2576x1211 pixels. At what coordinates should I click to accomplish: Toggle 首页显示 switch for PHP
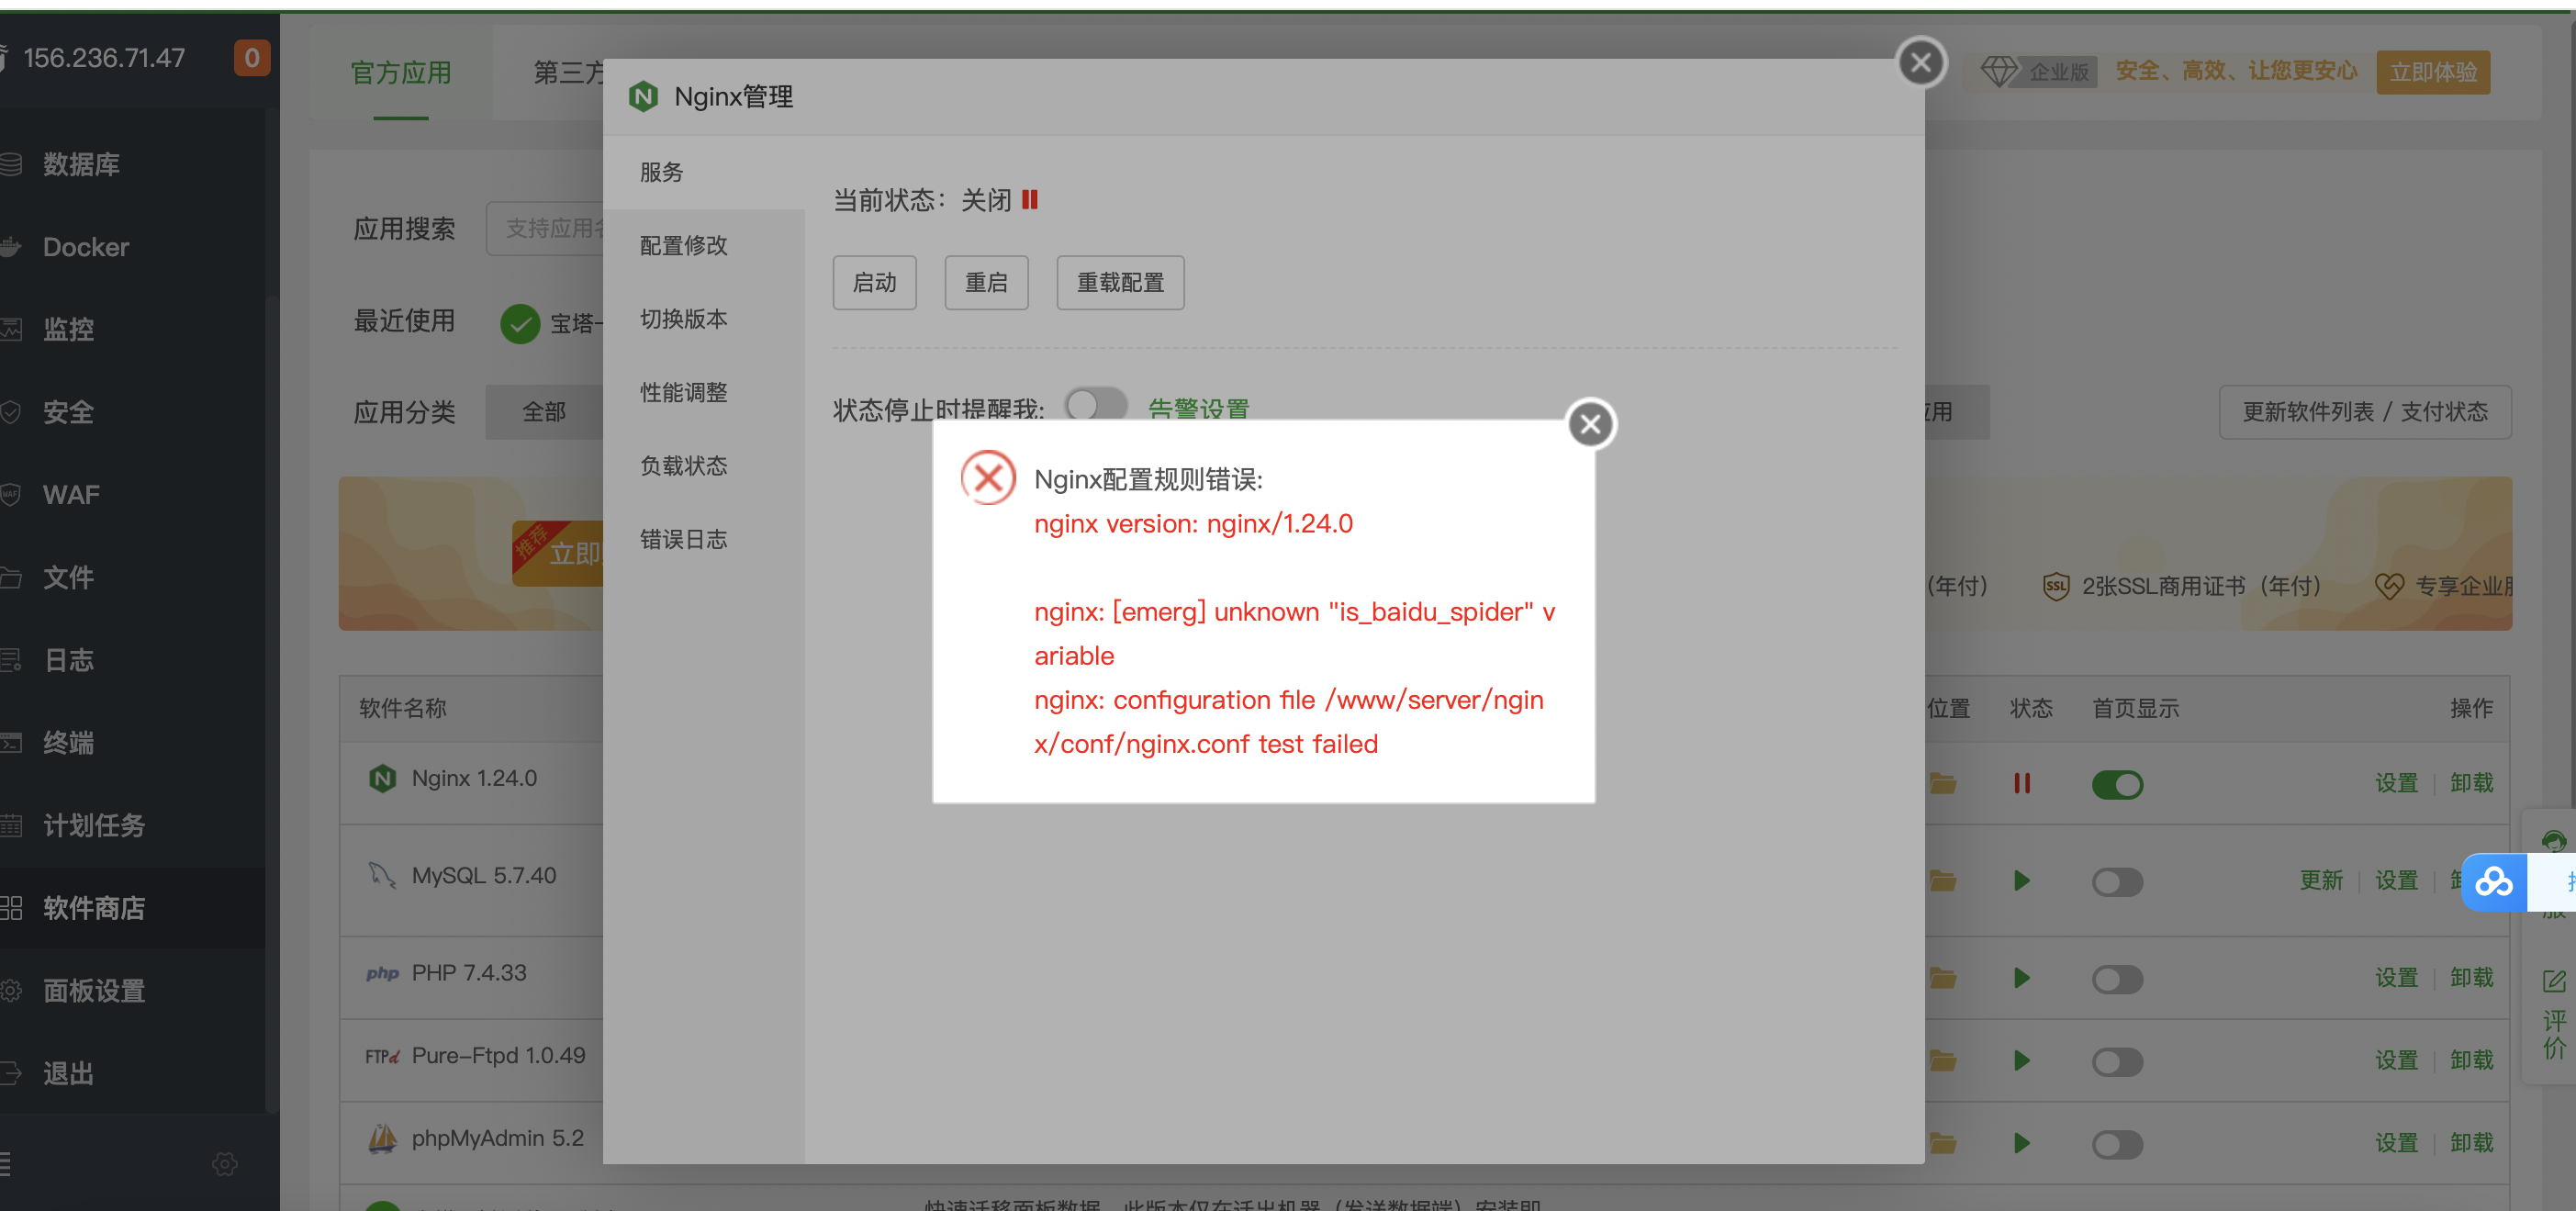[x=2116, y=979]
